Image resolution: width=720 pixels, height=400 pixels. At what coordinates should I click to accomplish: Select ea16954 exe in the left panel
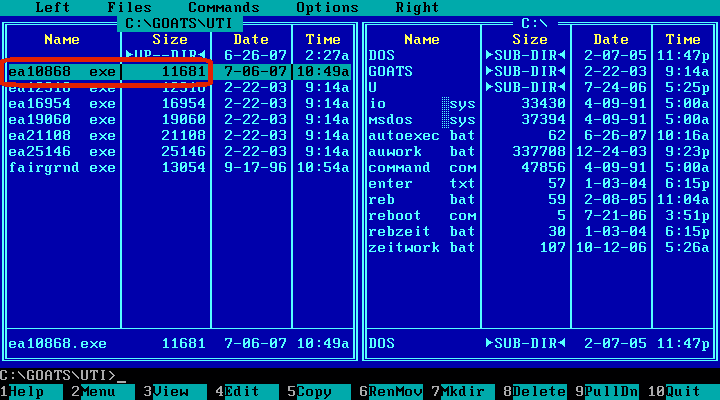(x=179, y=104)
